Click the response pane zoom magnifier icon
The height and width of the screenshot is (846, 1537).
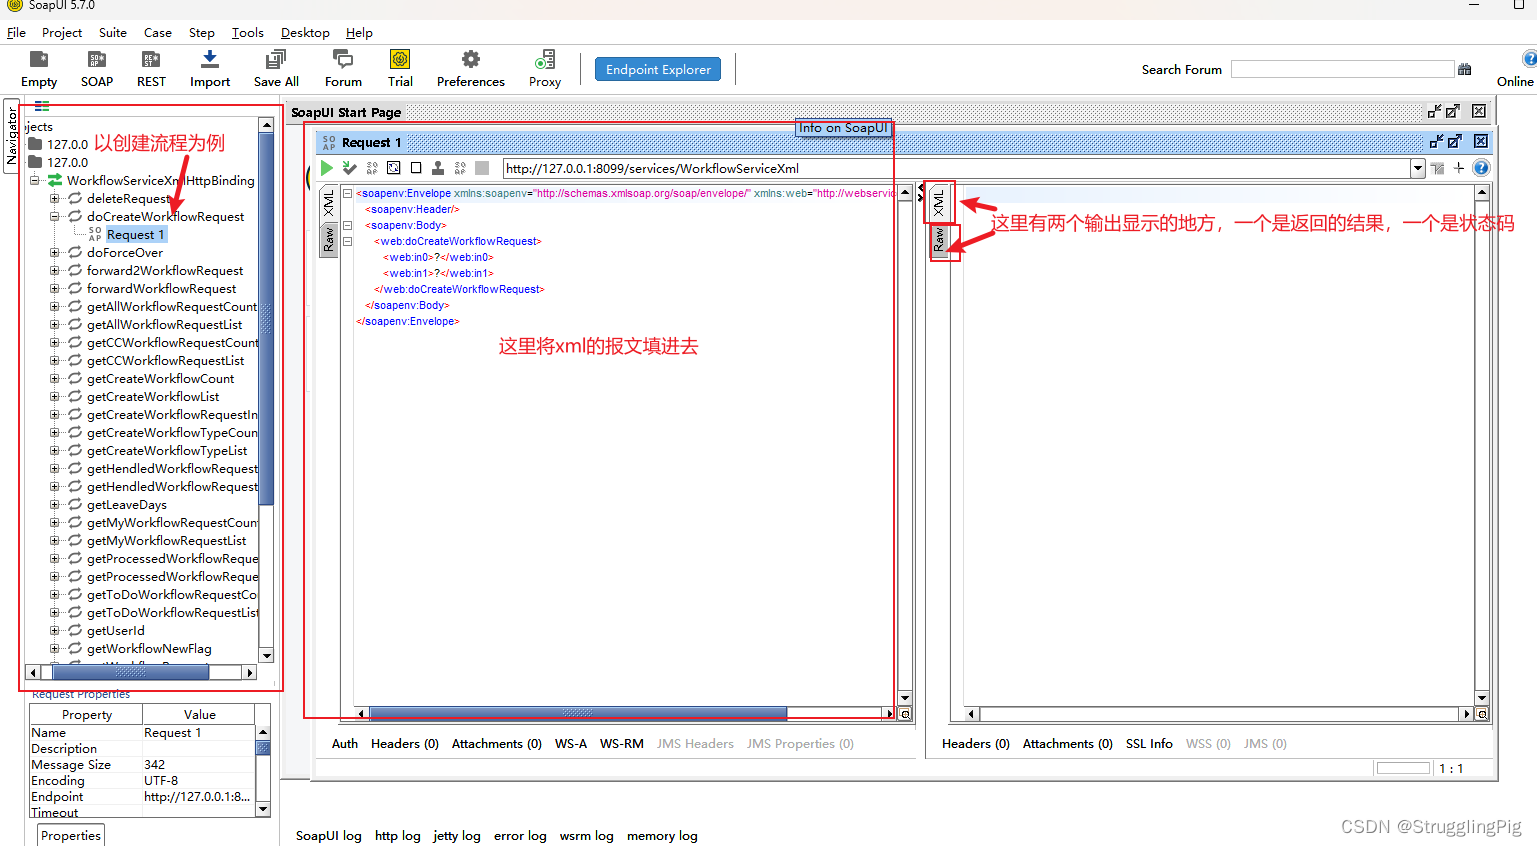coord(1482,714)
